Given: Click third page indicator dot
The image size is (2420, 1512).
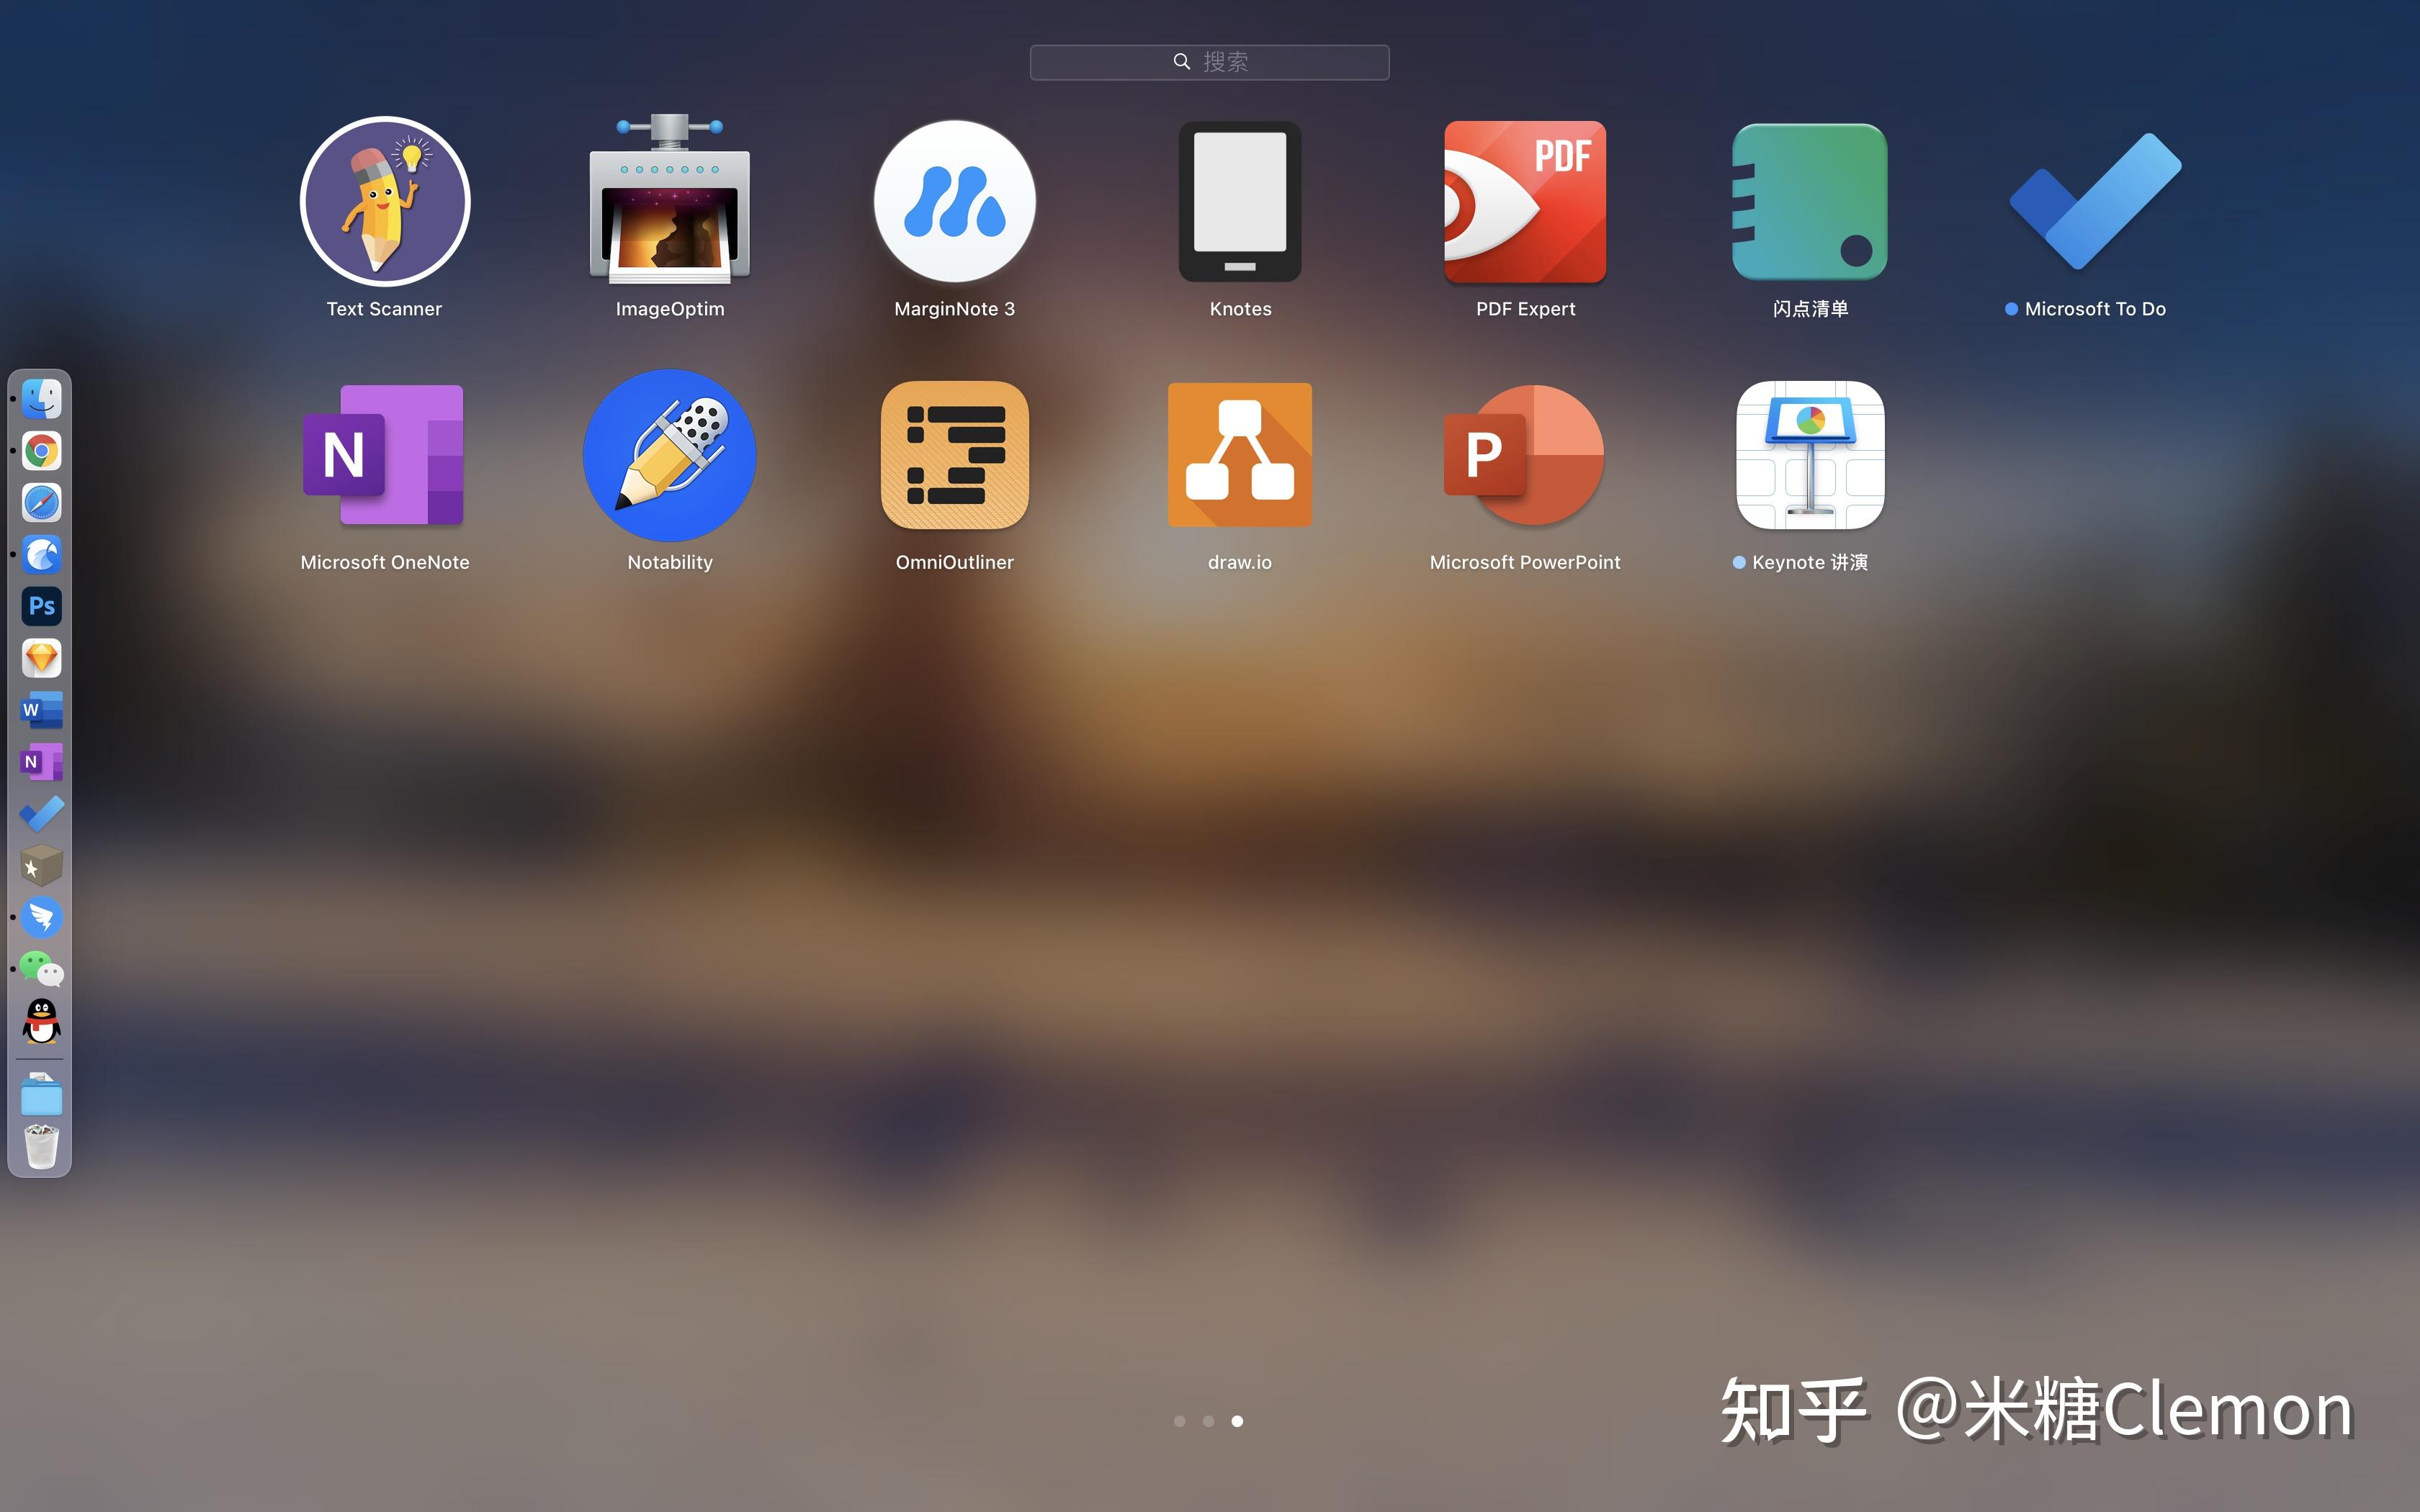Looking at the screenshot, I should point(1239,1421).
